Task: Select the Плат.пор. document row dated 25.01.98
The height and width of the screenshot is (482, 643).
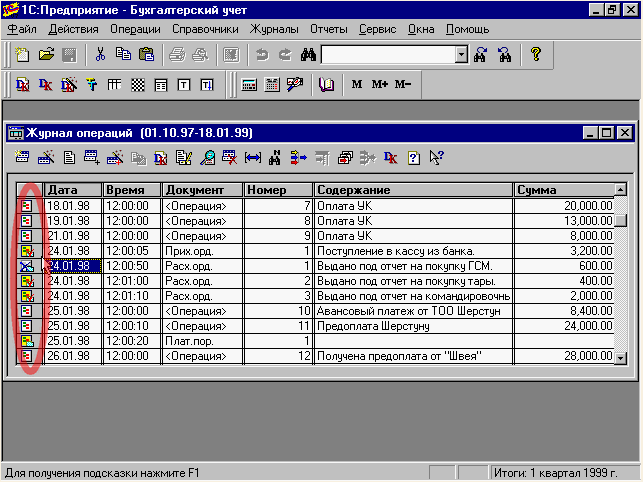Action: 188,341
